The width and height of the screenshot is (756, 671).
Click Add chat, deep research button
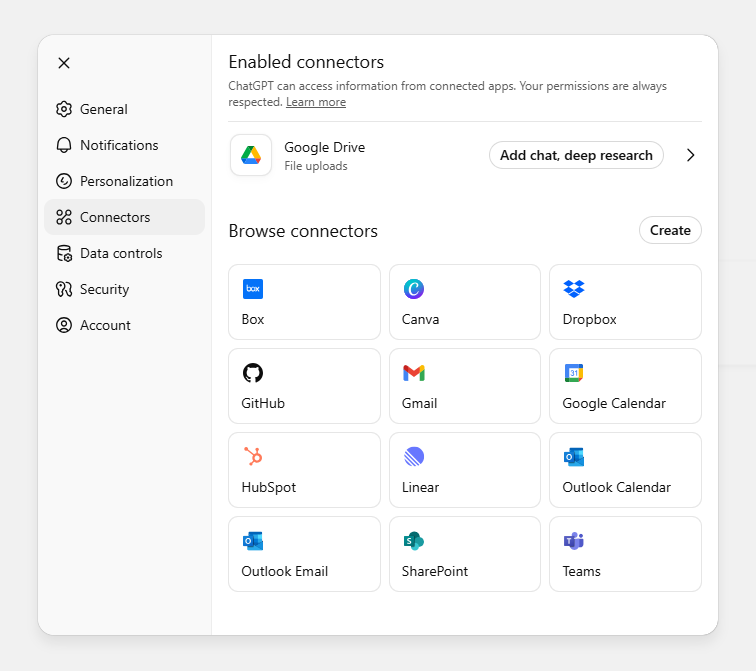[576, 155]
